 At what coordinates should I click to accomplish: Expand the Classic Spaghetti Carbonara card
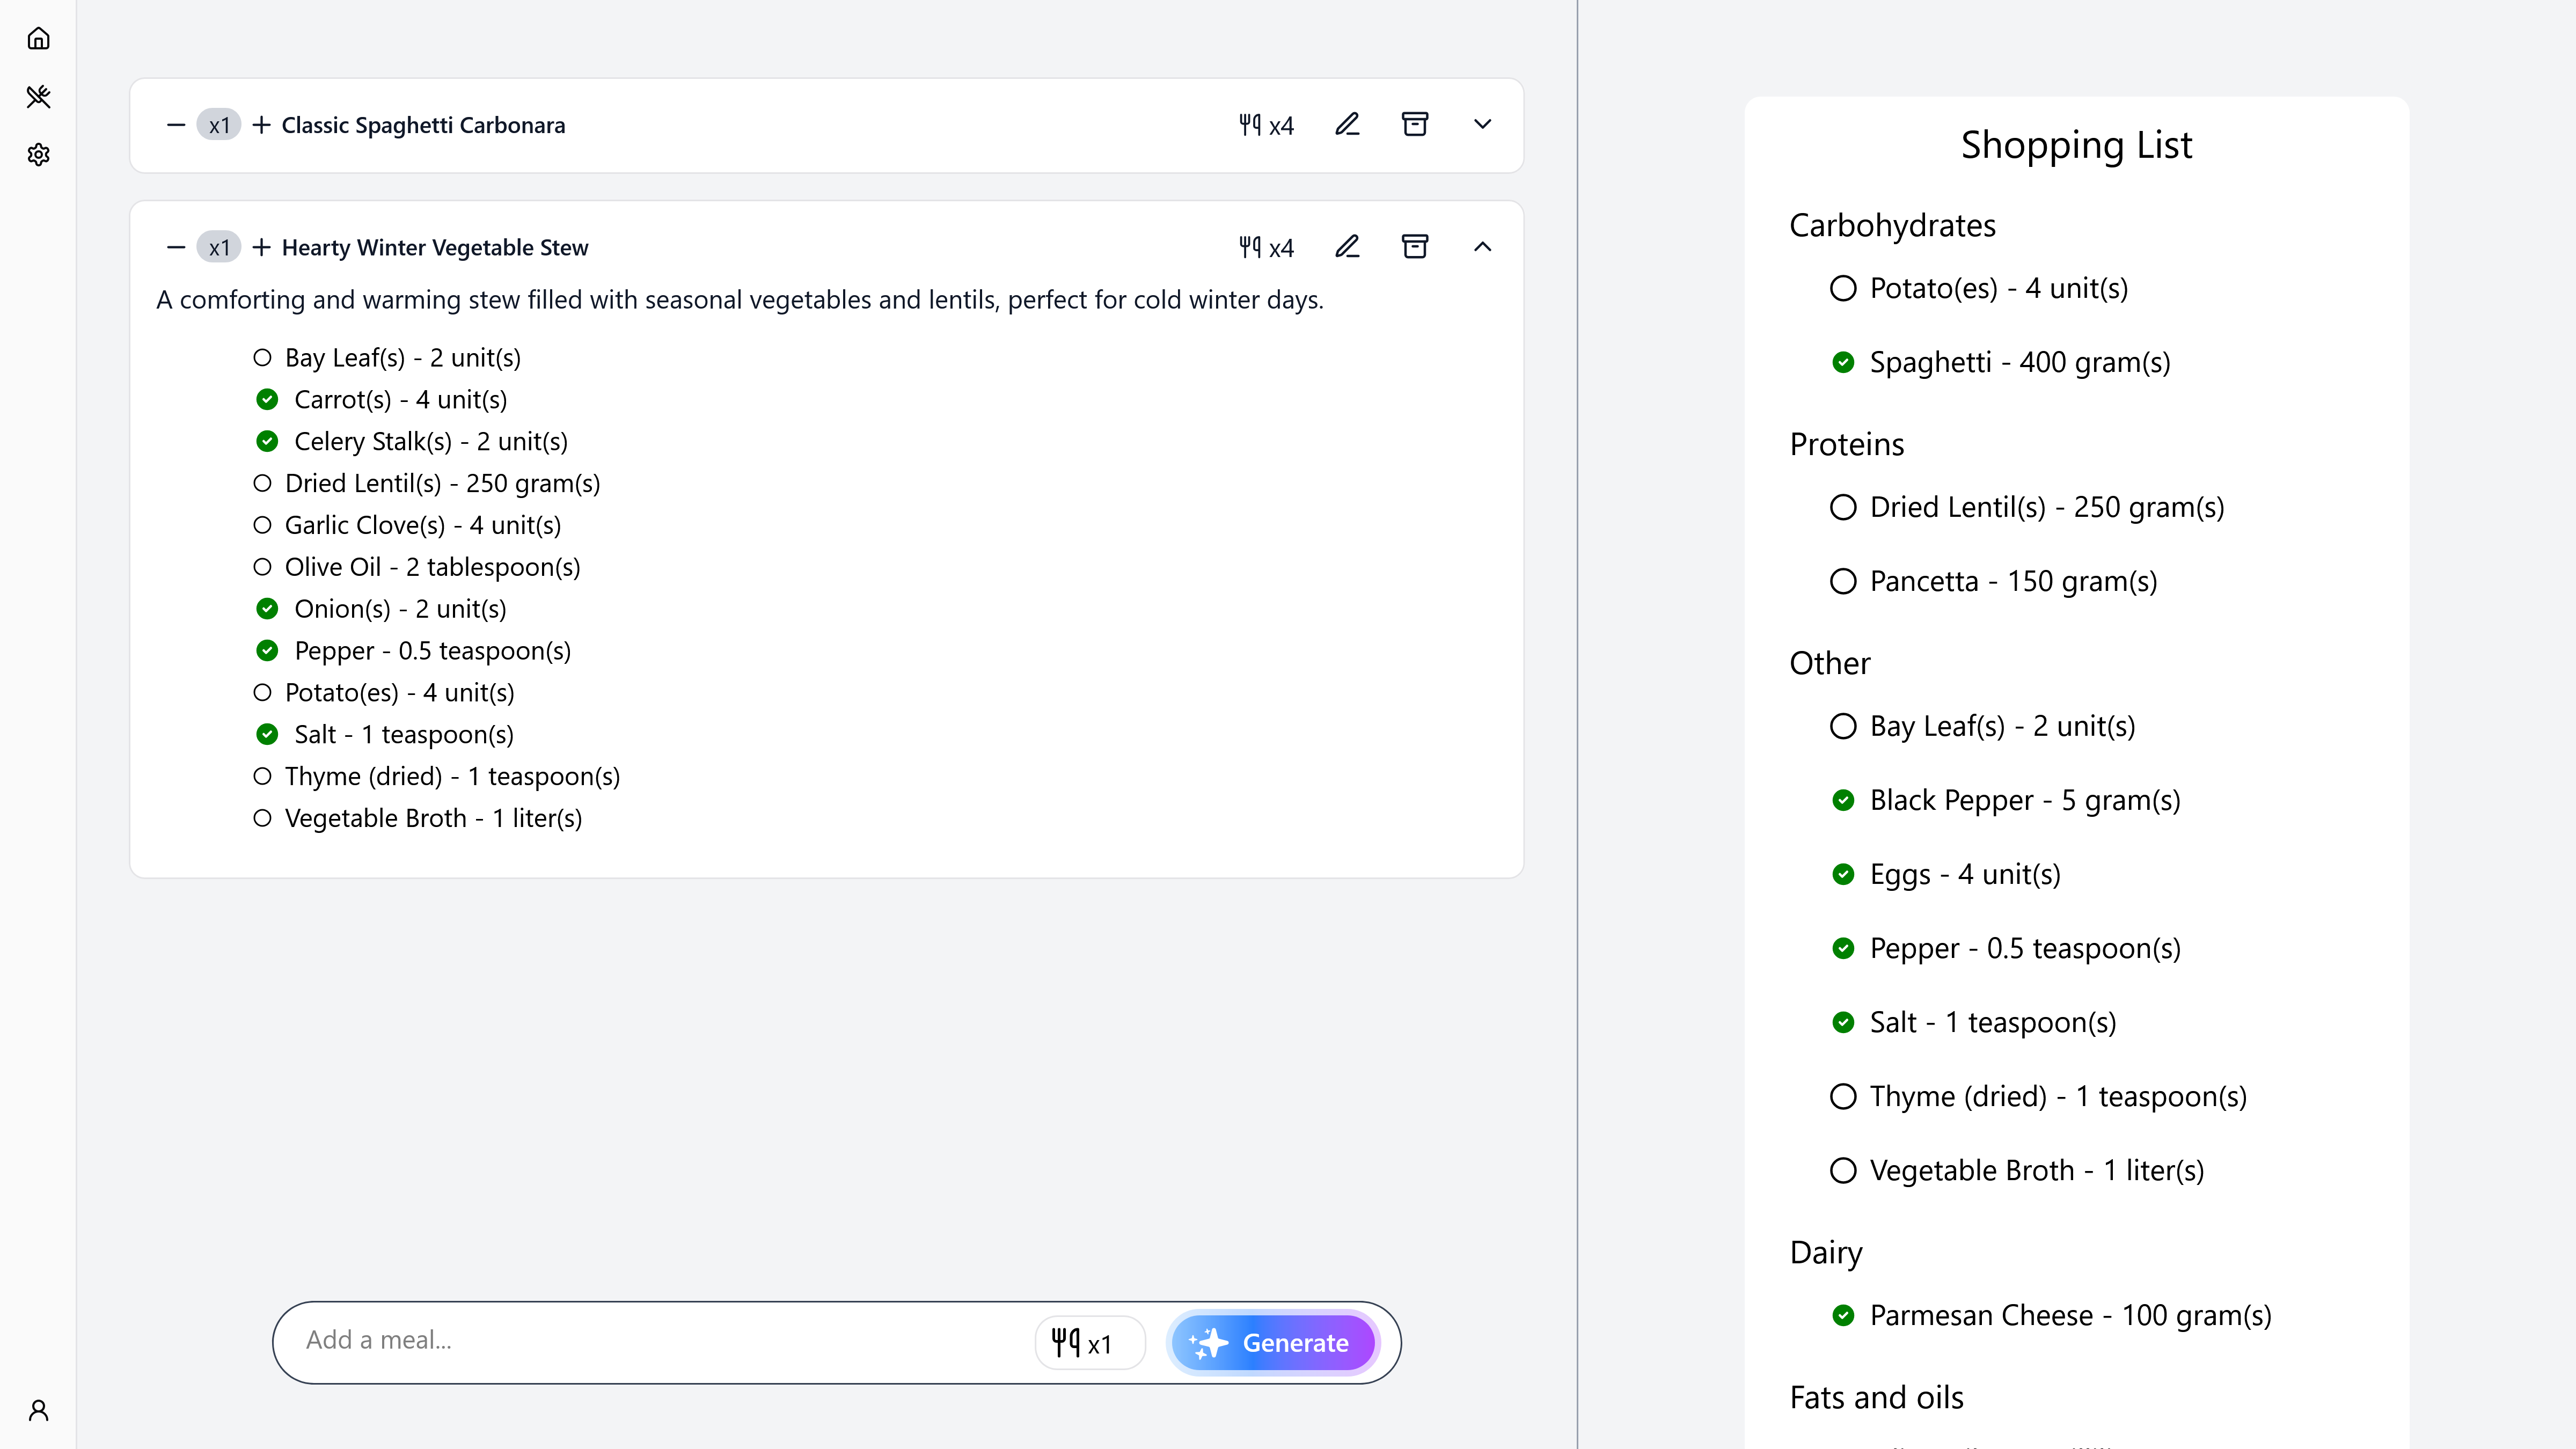[x=1482, y=125]
